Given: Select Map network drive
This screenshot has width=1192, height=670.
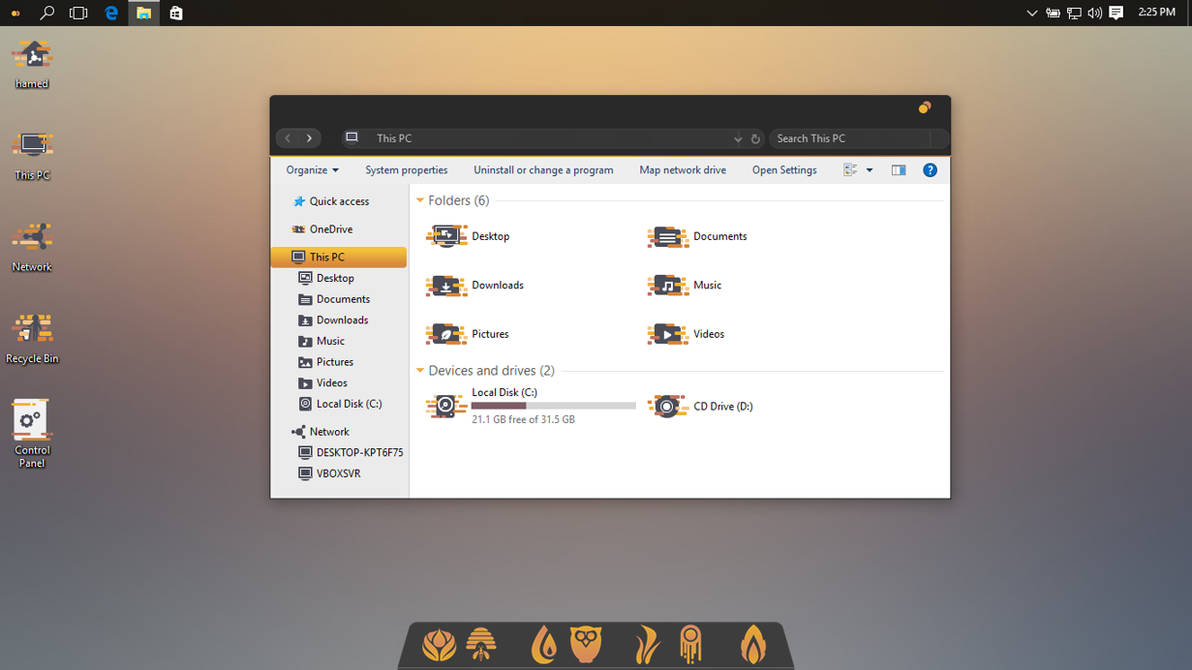Looking at the screenshot, I should point(682,170).
